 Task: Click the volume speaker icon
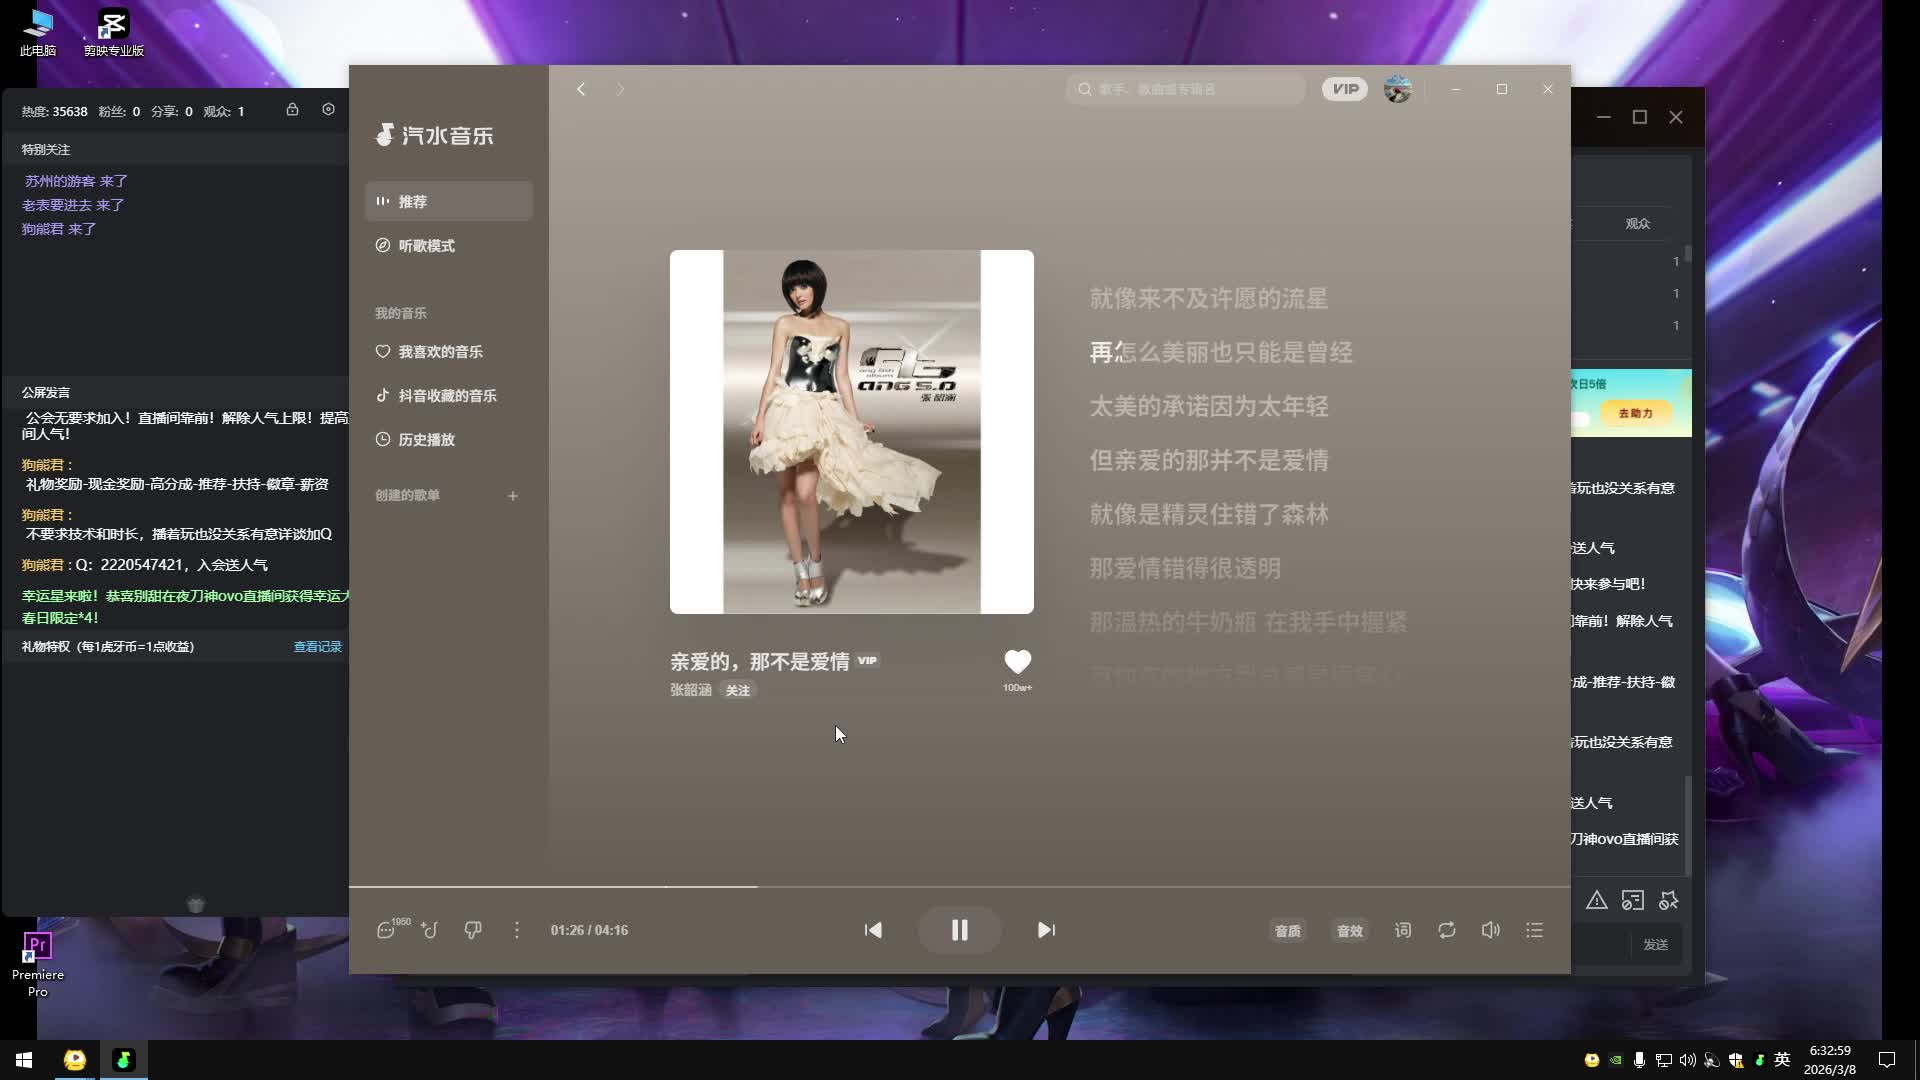tap(1490, 930)
